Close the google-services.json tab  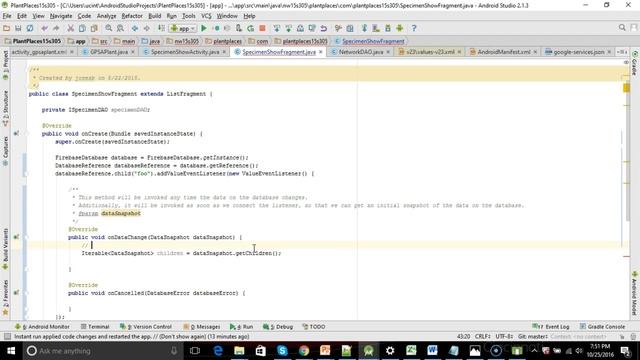click(609, 52)
